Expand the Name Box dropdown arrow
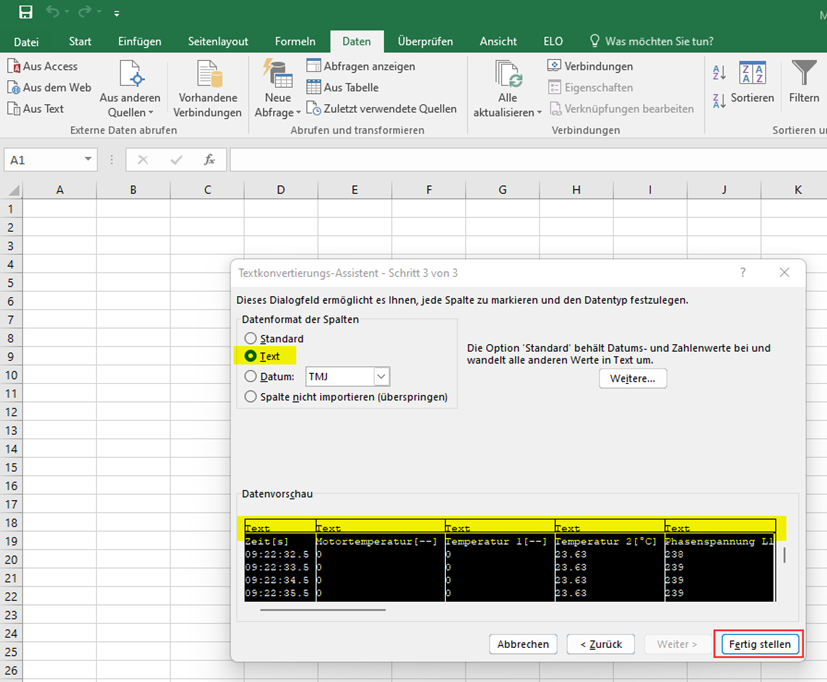This screenshot has width=827, height=682. [x=88, y=160]
